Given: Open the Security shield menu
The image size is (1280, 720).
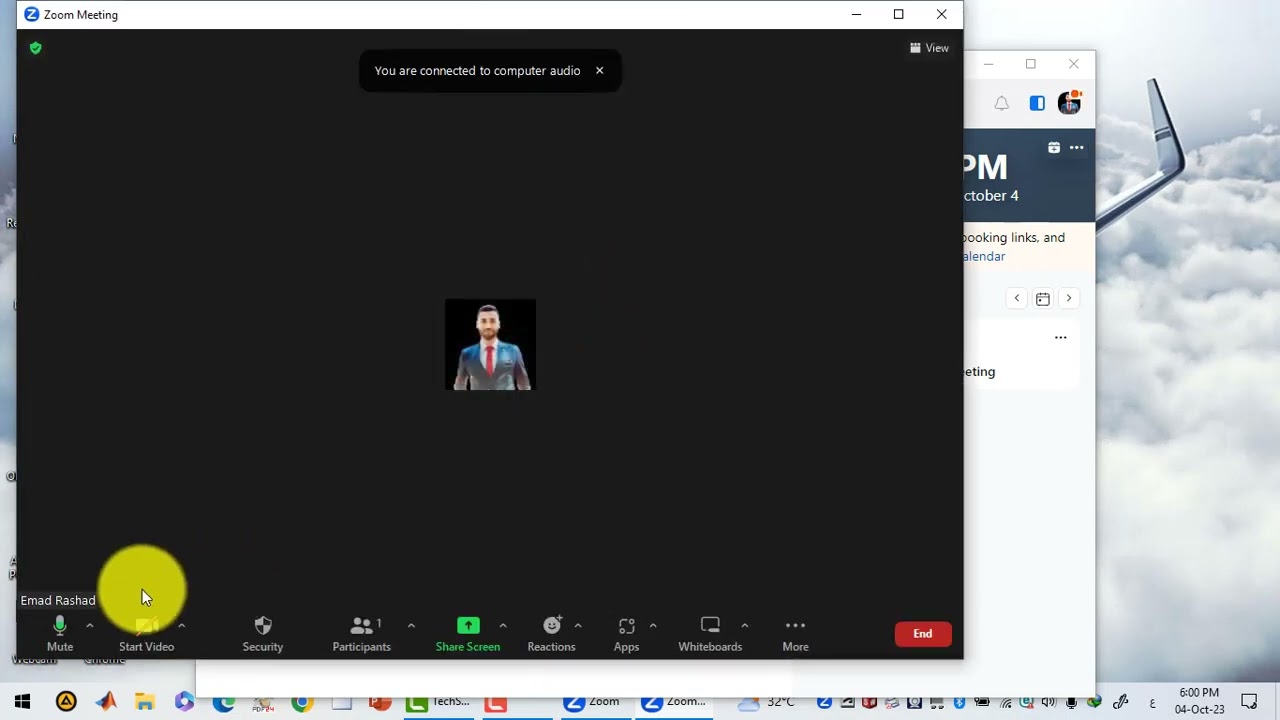Looking at the screenshot, I should click(x=263, y=634).
